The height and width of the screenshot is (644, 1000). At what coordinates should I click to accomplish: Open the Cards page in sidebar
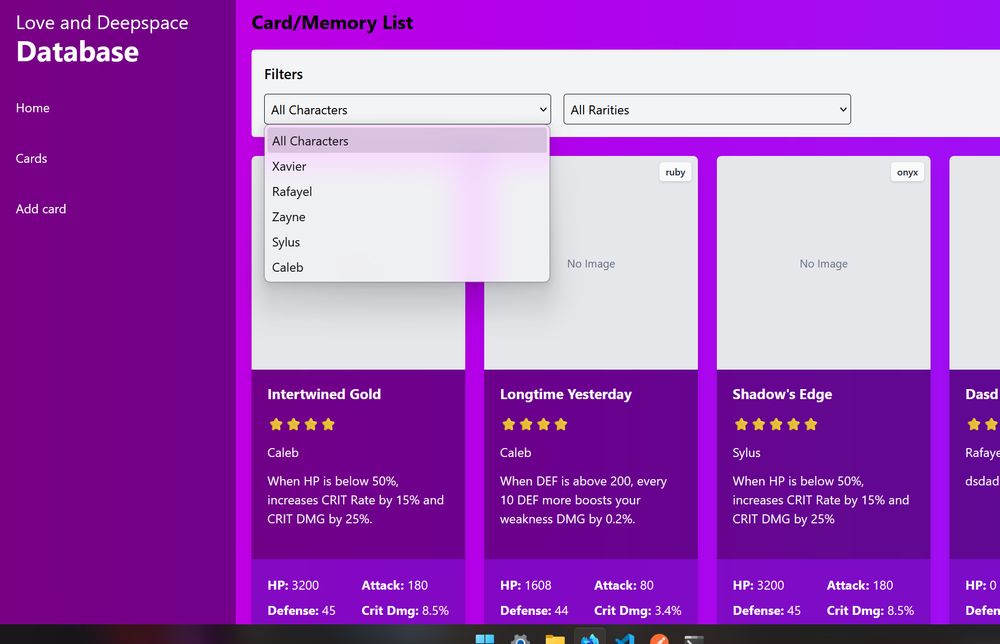coord(31,158)
